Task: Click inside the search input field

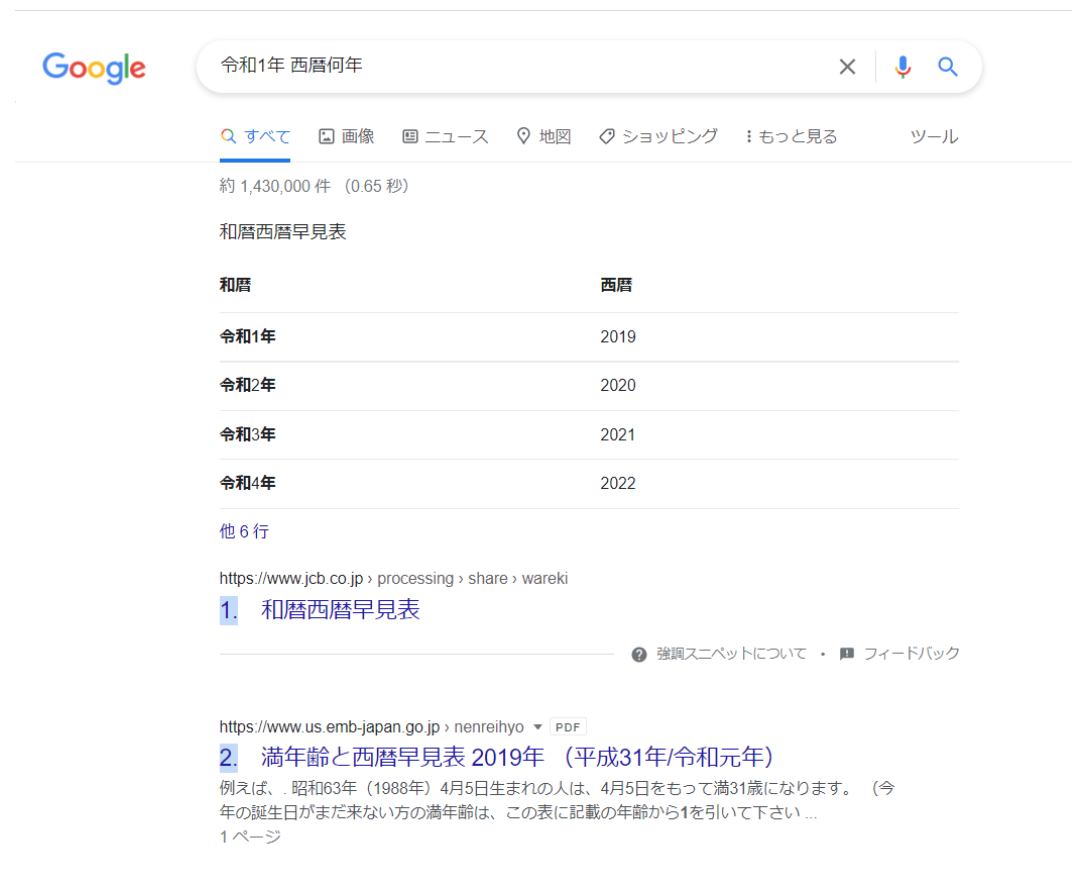Action: pyautogui.click(x=520, y=67)
